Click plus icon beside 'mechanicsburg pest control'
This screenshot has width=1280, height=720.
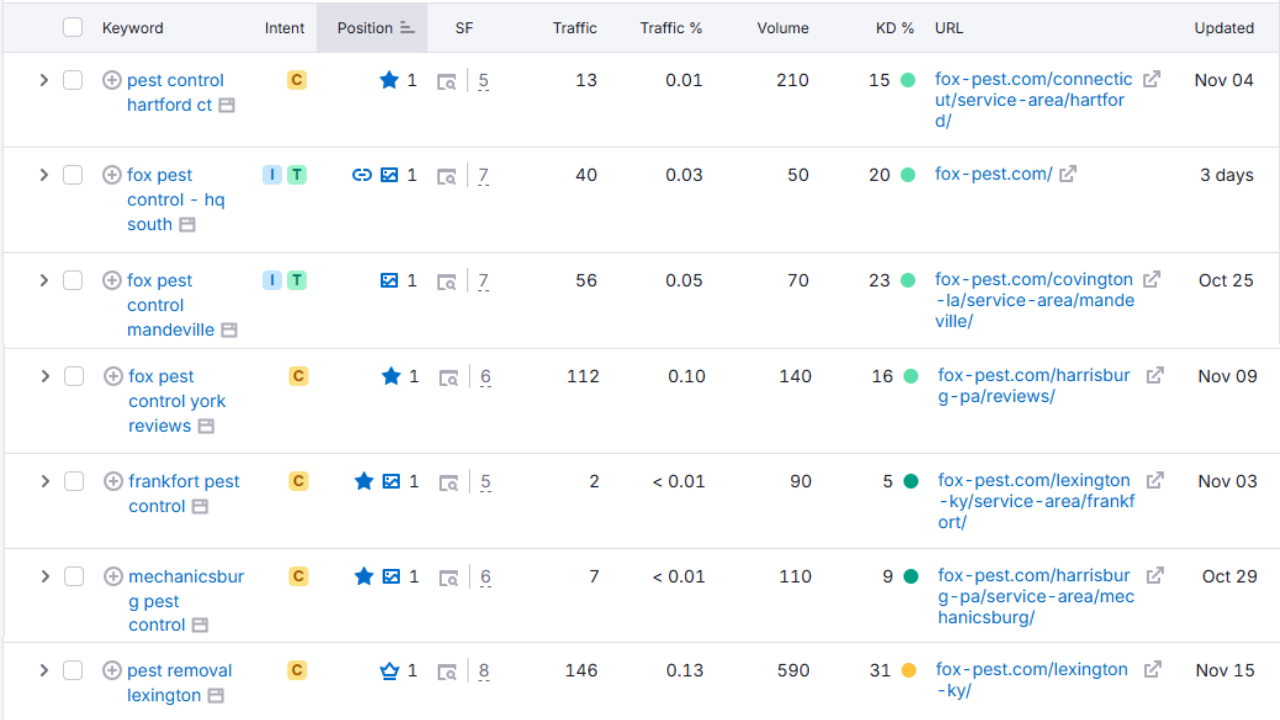click(x=114, y=576)
